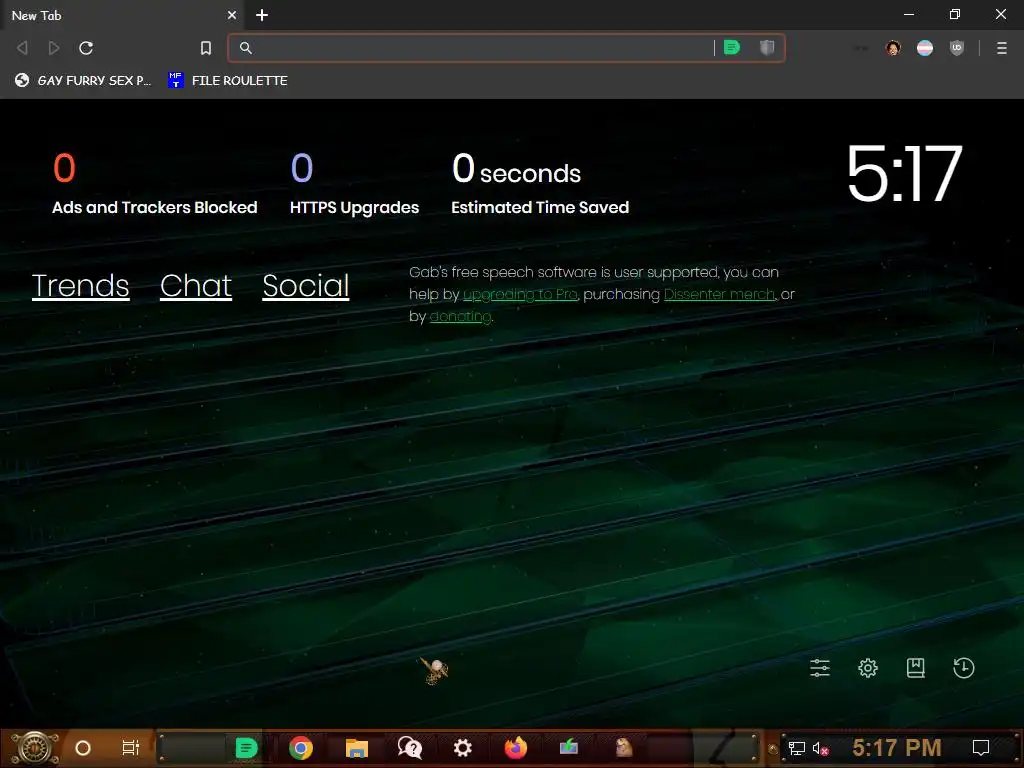Open the gray Shields icon in address bar

pyautogui.click(x=767, y=48)
